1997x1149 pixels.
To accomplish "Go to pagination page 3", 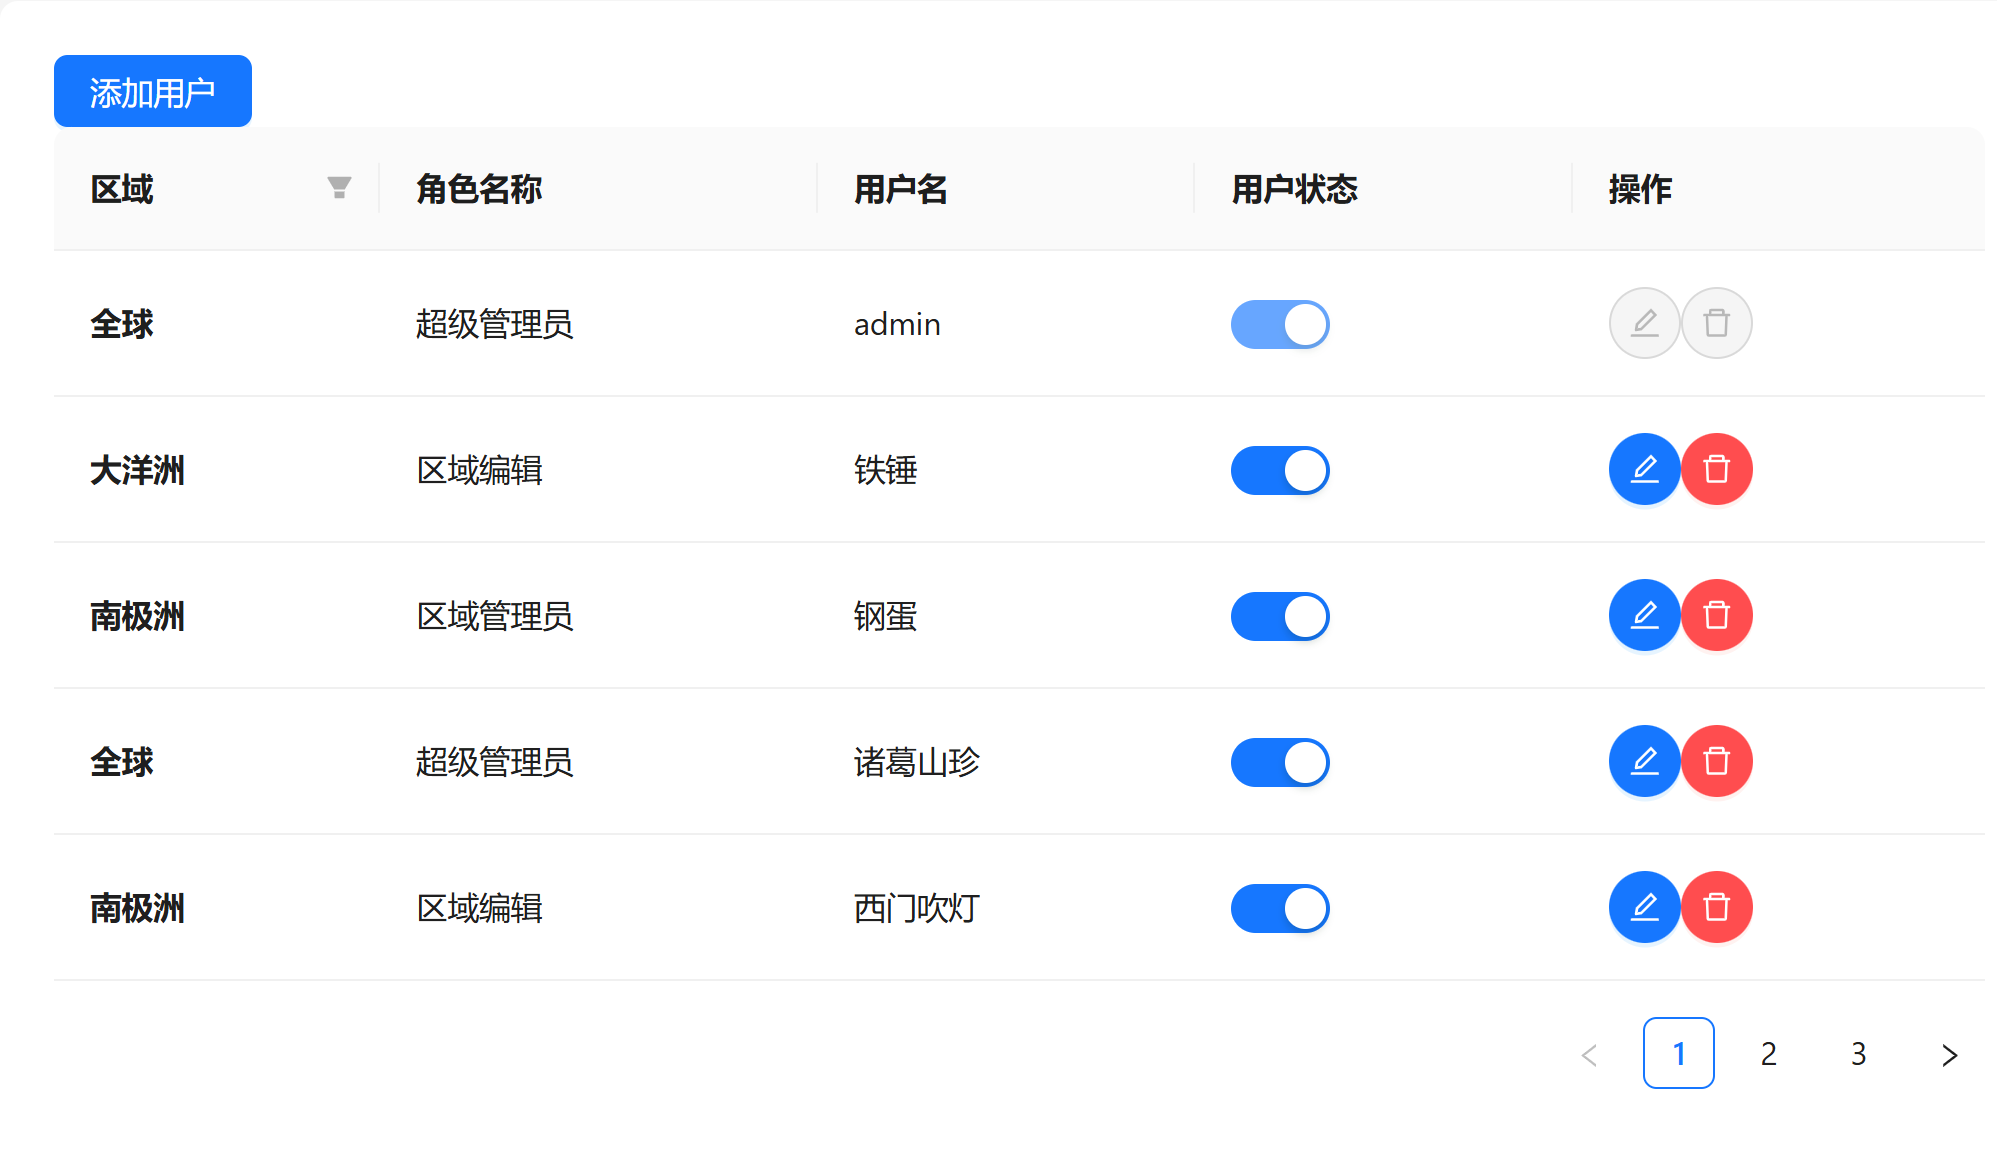I will 1858,1054.
